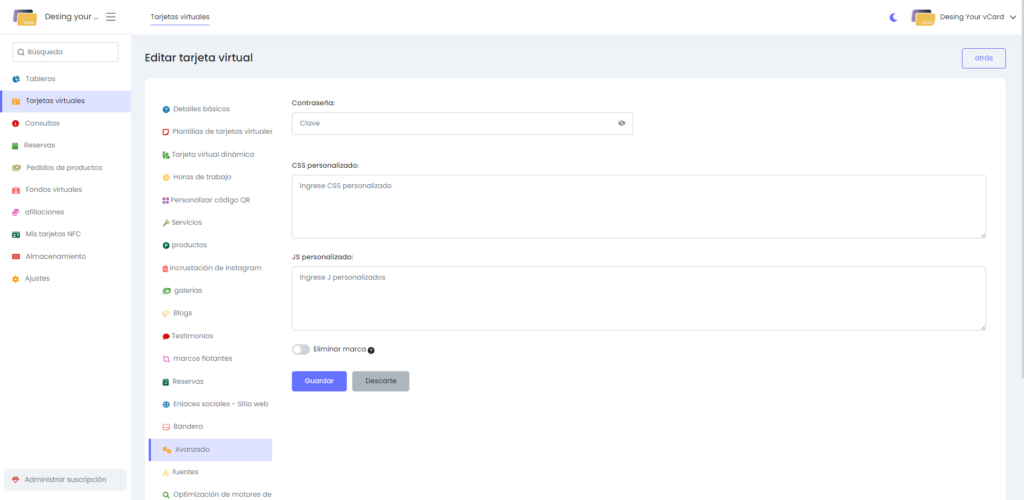Click the Descarte button
This screenshot has height=500, width=1024.
pyautogui.click(x=380, y=381)
